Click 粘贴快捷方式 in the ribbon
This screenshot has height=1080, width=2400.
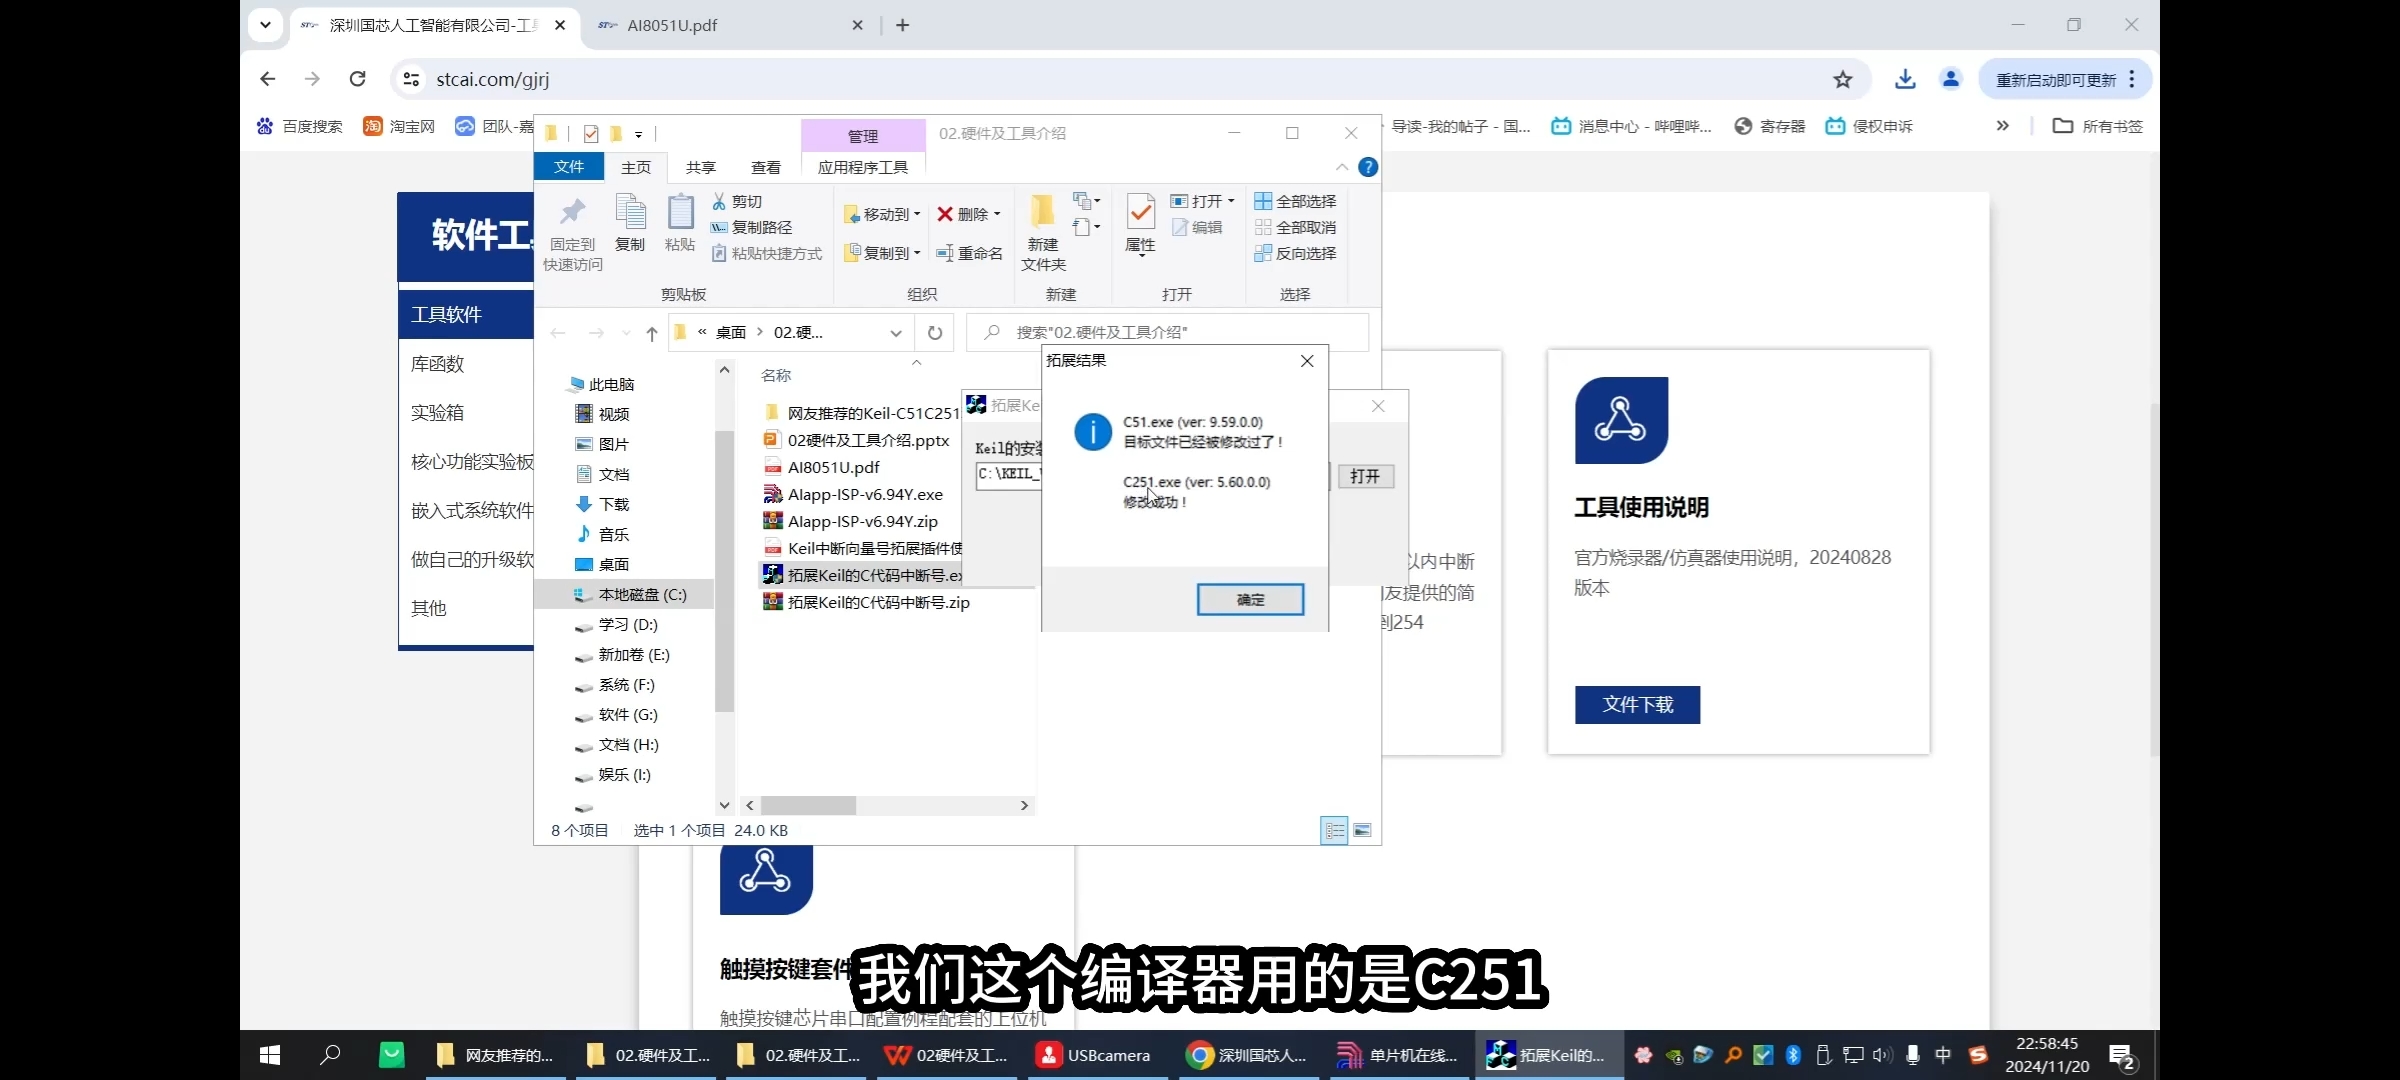pos(766,253)
